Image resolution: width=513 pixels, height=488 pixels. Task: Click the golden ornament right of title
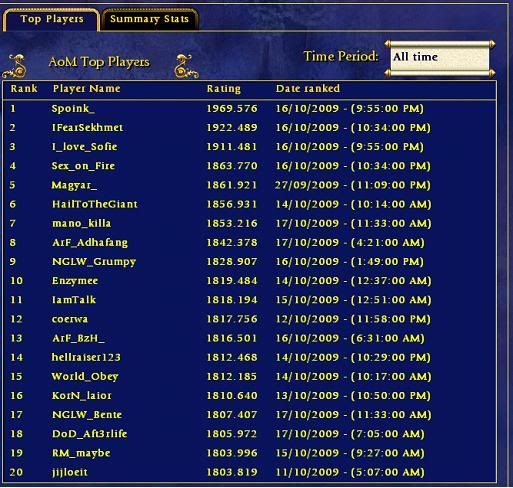pyautogui.click(x=186, y=66)
